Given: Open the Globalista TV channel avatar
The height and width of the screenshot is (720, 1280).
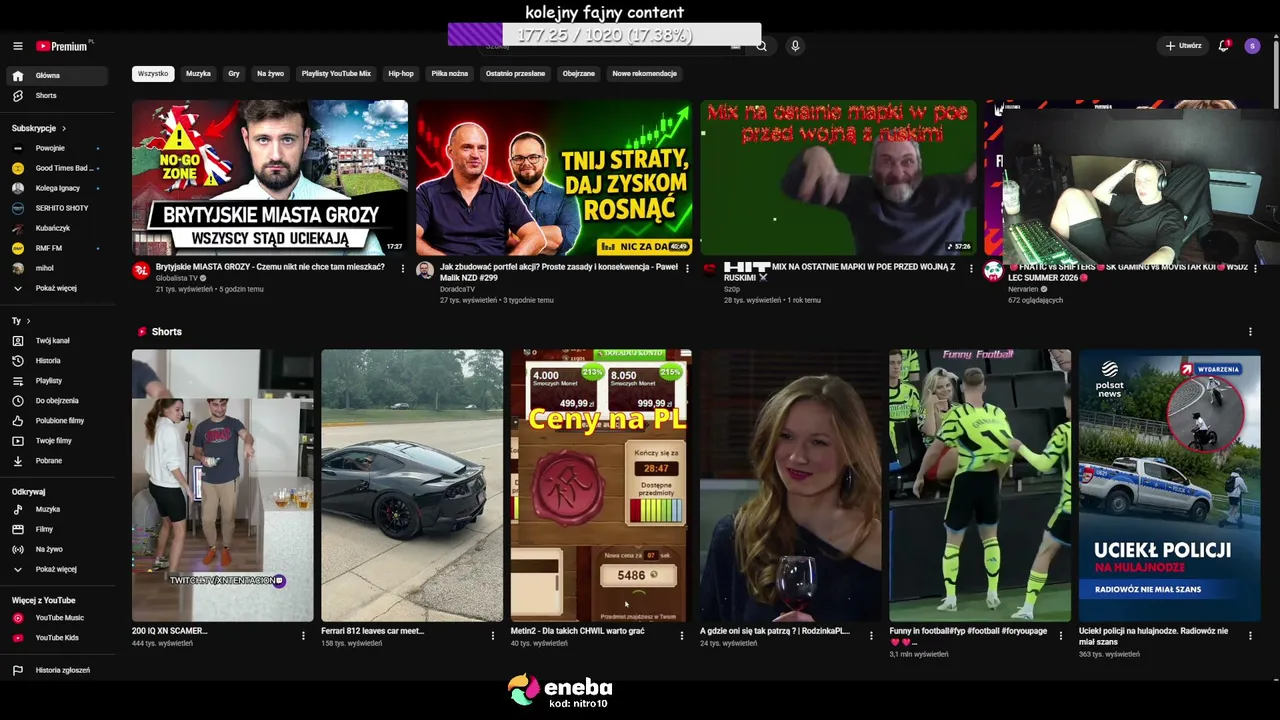Looking at the screenshot, I should pos(141,270).
